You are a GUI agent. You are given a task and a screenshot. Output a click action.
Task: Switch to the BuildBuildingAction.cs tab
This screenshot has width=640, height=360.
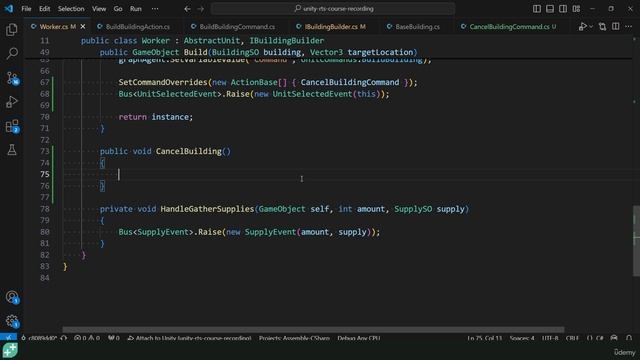138,27
